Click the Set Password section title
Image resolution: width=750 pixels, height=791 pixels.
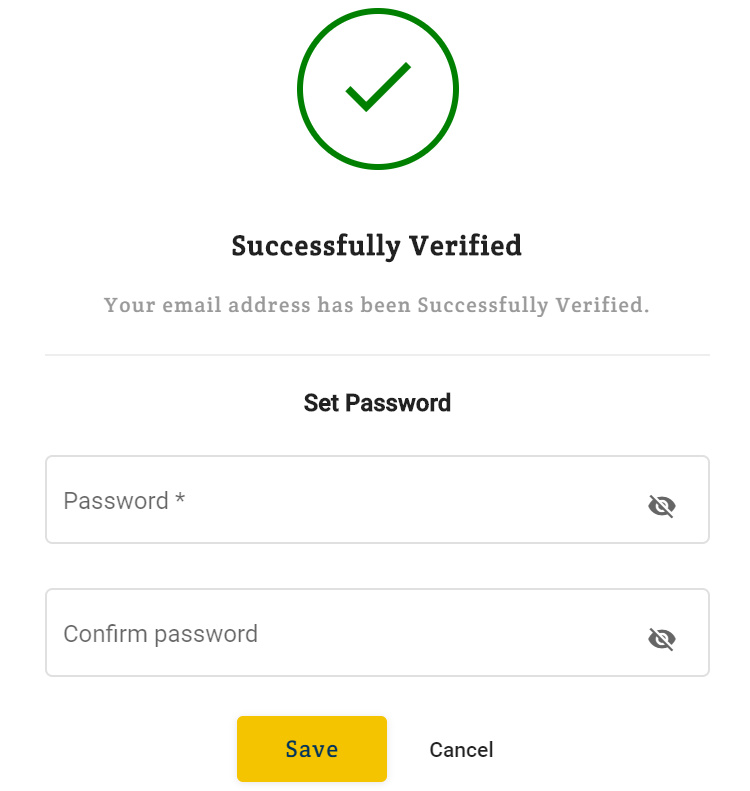click(x=377, y=403)
